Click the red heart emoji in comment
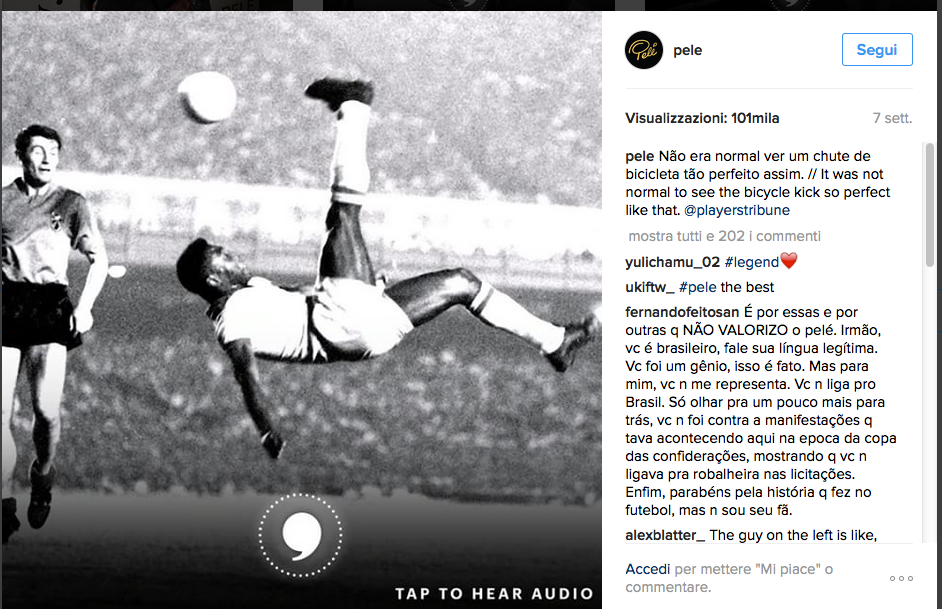The width and height of the screenshot is (942, 609). (x=789, y=261)
